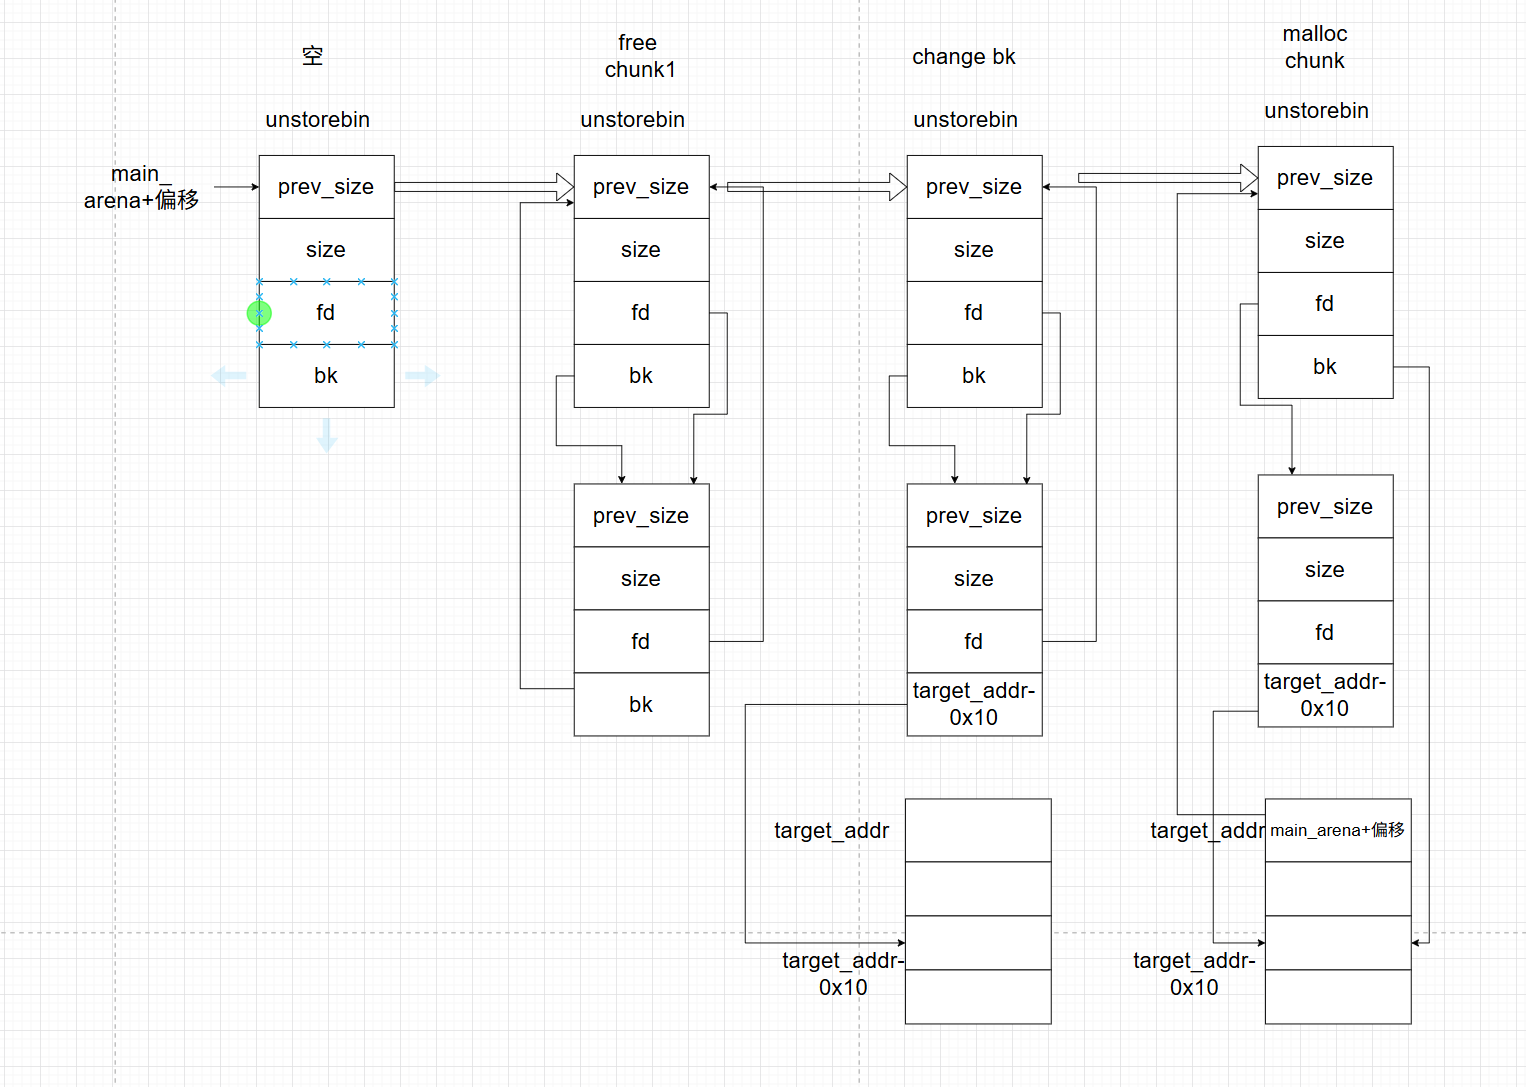Image resolution: width=1526 pixels, height=1087 pixels.
Task: Click the left-pointing light blue connect arrow
Action: tap(229, 376)
